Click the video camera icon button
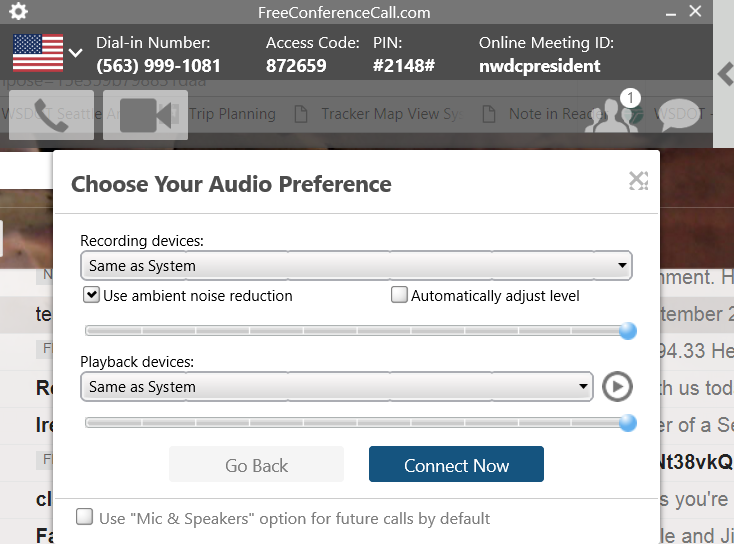The image size is (734, 544). 145,115
